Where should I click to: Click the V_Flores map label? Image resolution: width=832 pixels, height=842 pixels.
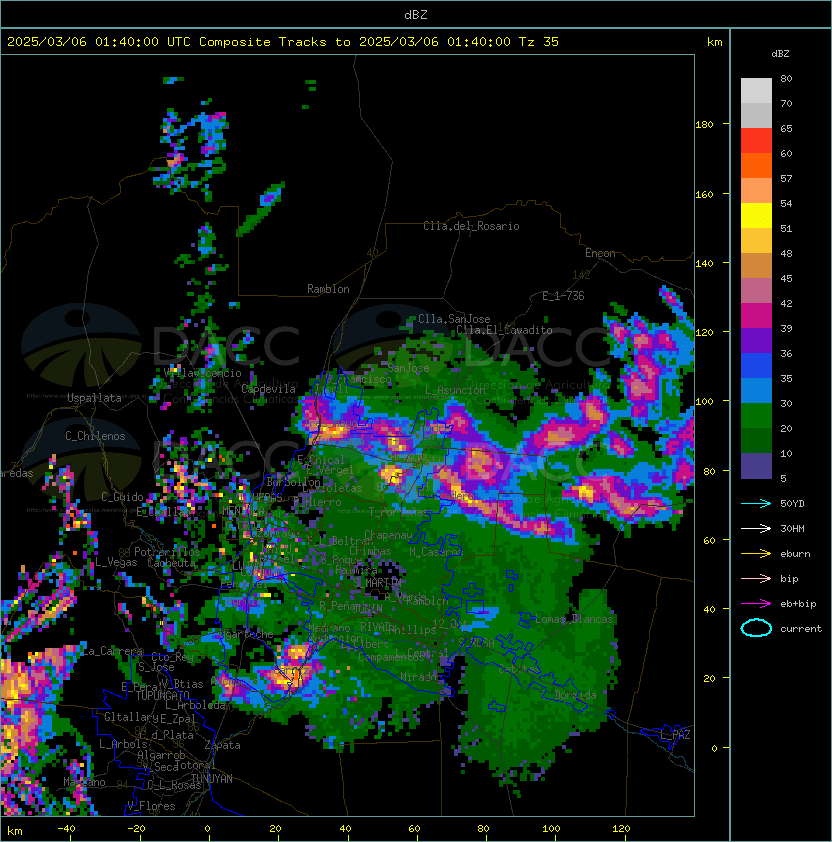[x=151, y=806]
